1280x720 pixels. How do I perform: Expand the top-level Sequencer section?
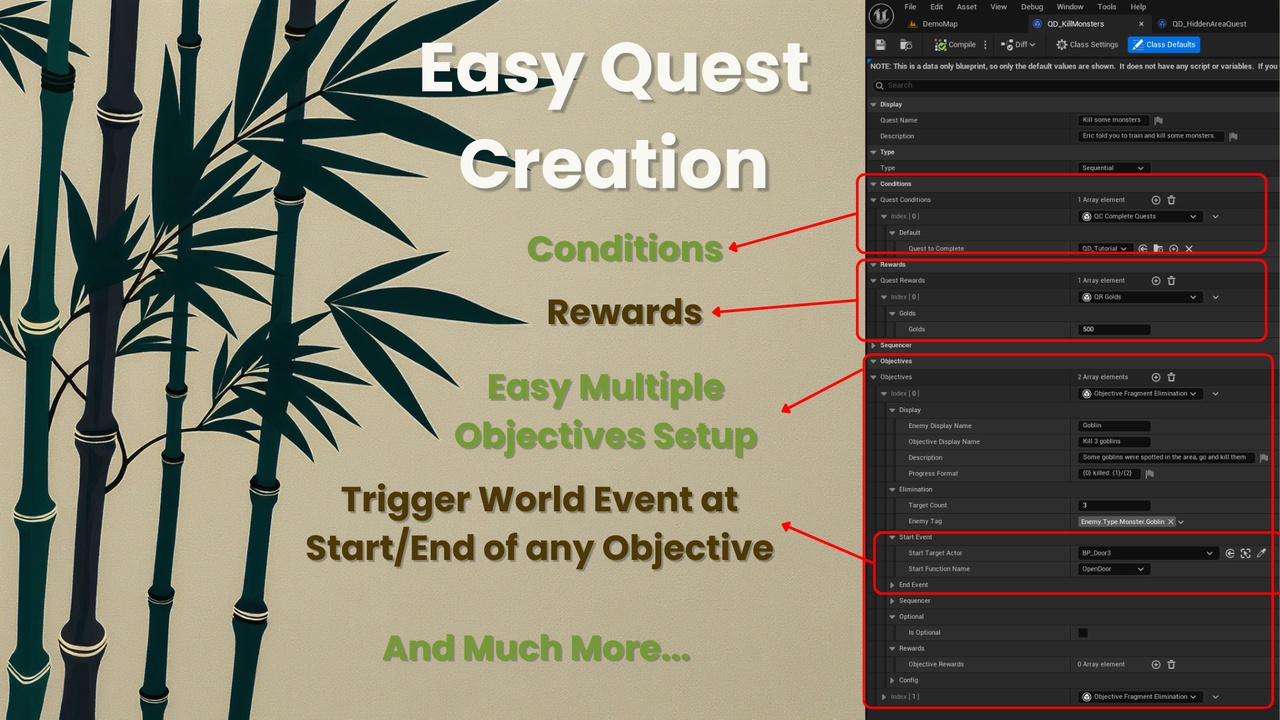point(873,345)
